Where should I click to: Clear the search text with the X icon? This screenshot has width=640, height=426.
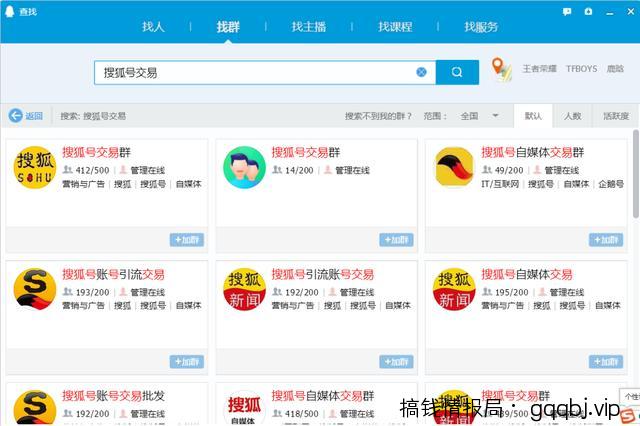421,72
